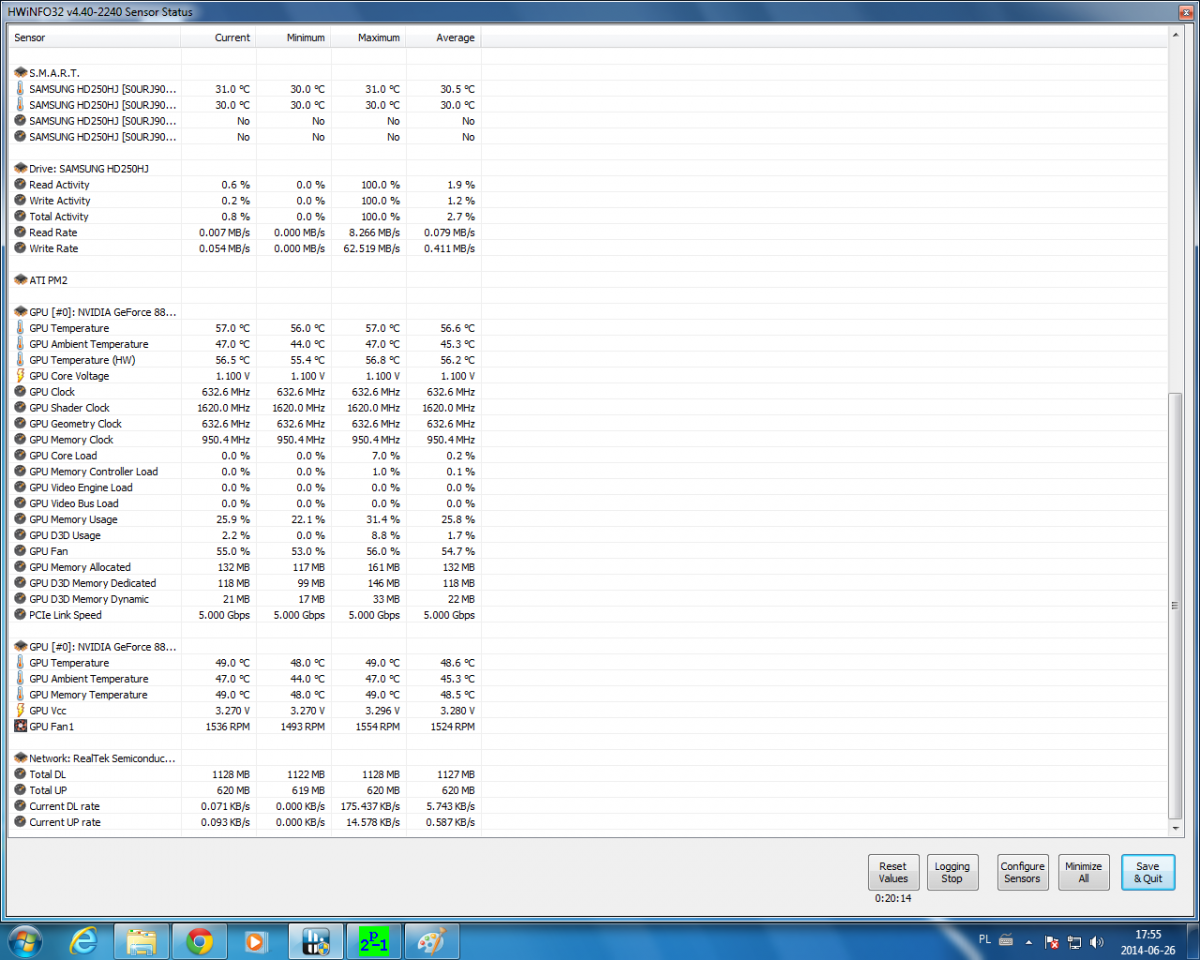Click thermometer icon beside GPU Memory Temperature
The width and height of the screenshot is (1200, 960).
[20, 695]
